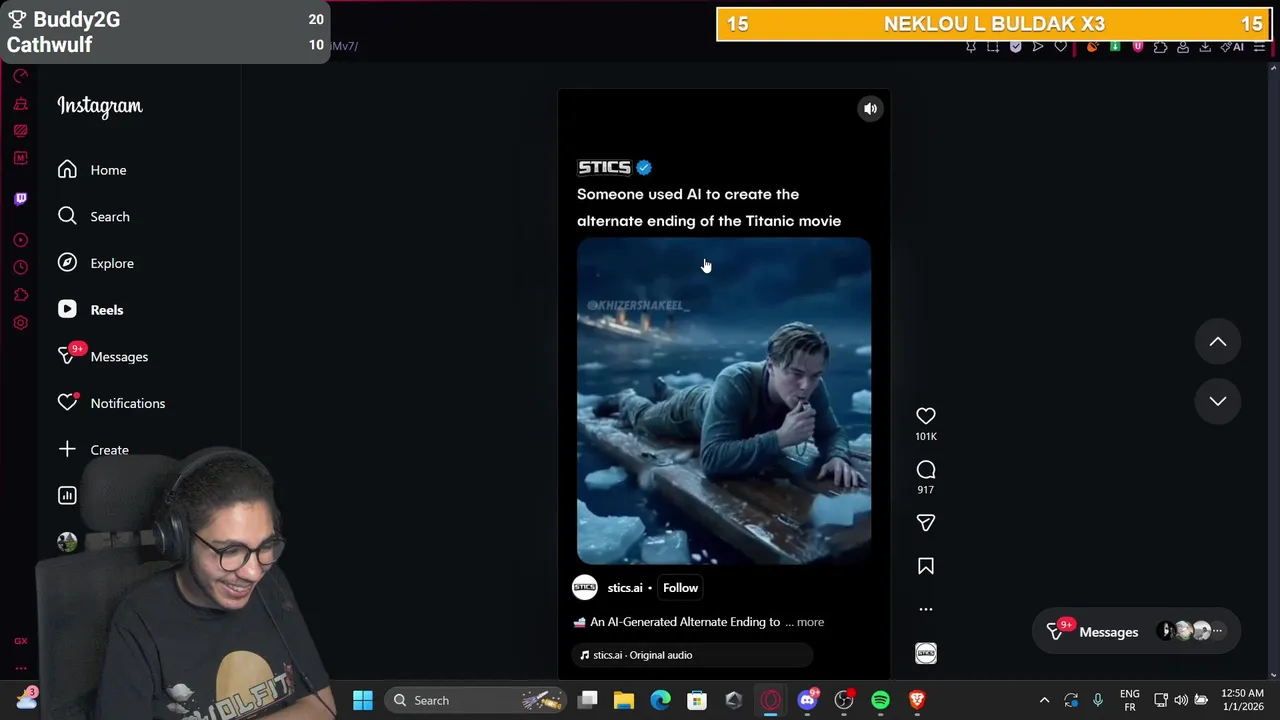Click browser send flow arrow icon
Viewport: 1280px width, 720px height.
click(x=1038, y=47)
